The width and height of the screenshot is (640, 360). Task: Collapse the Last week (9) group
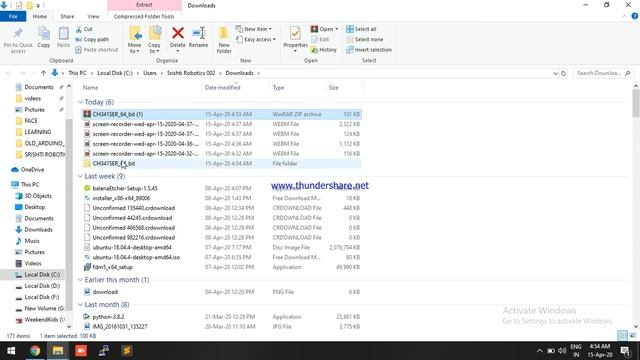80,176
